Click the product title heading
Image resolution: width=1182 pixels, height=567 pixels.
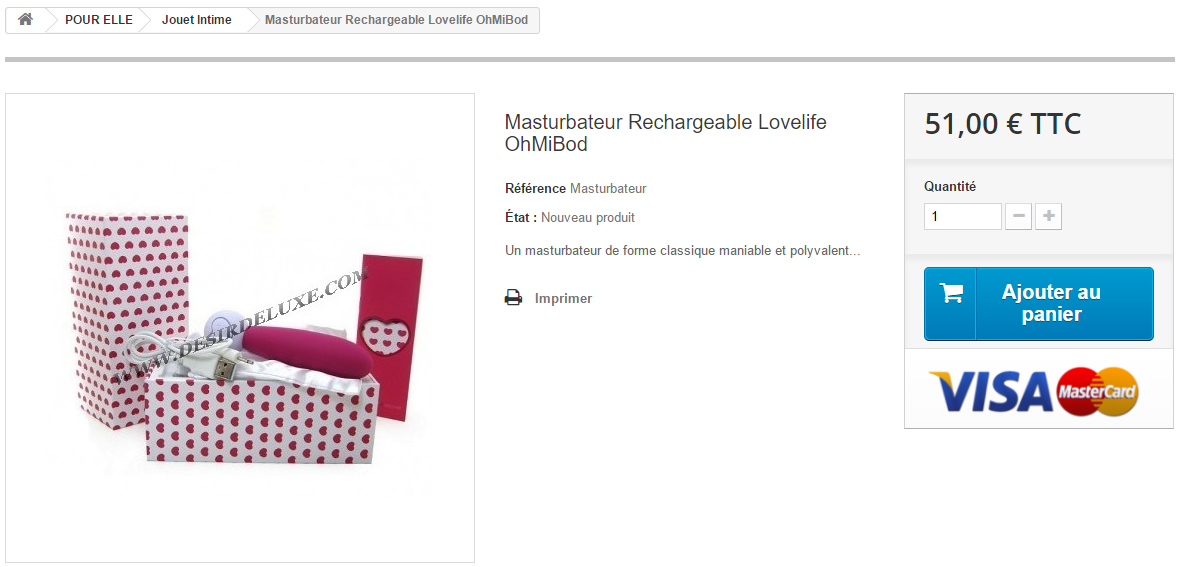[x=666, y=133]
